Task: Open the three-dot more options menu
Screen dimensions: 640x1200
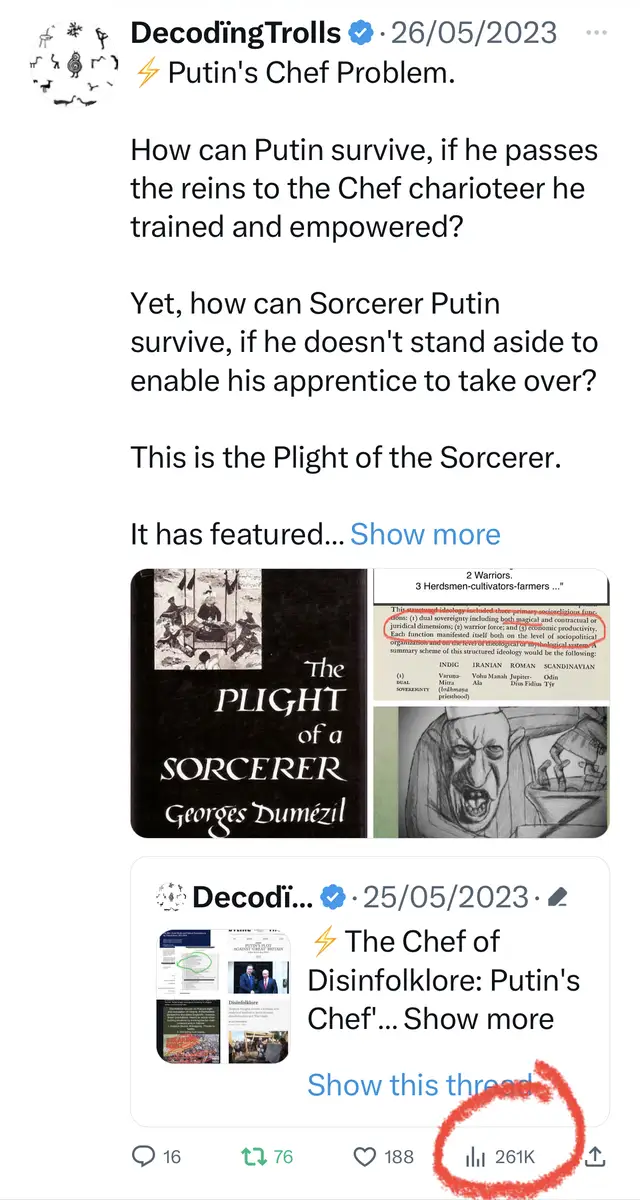Action: [596, 32]
